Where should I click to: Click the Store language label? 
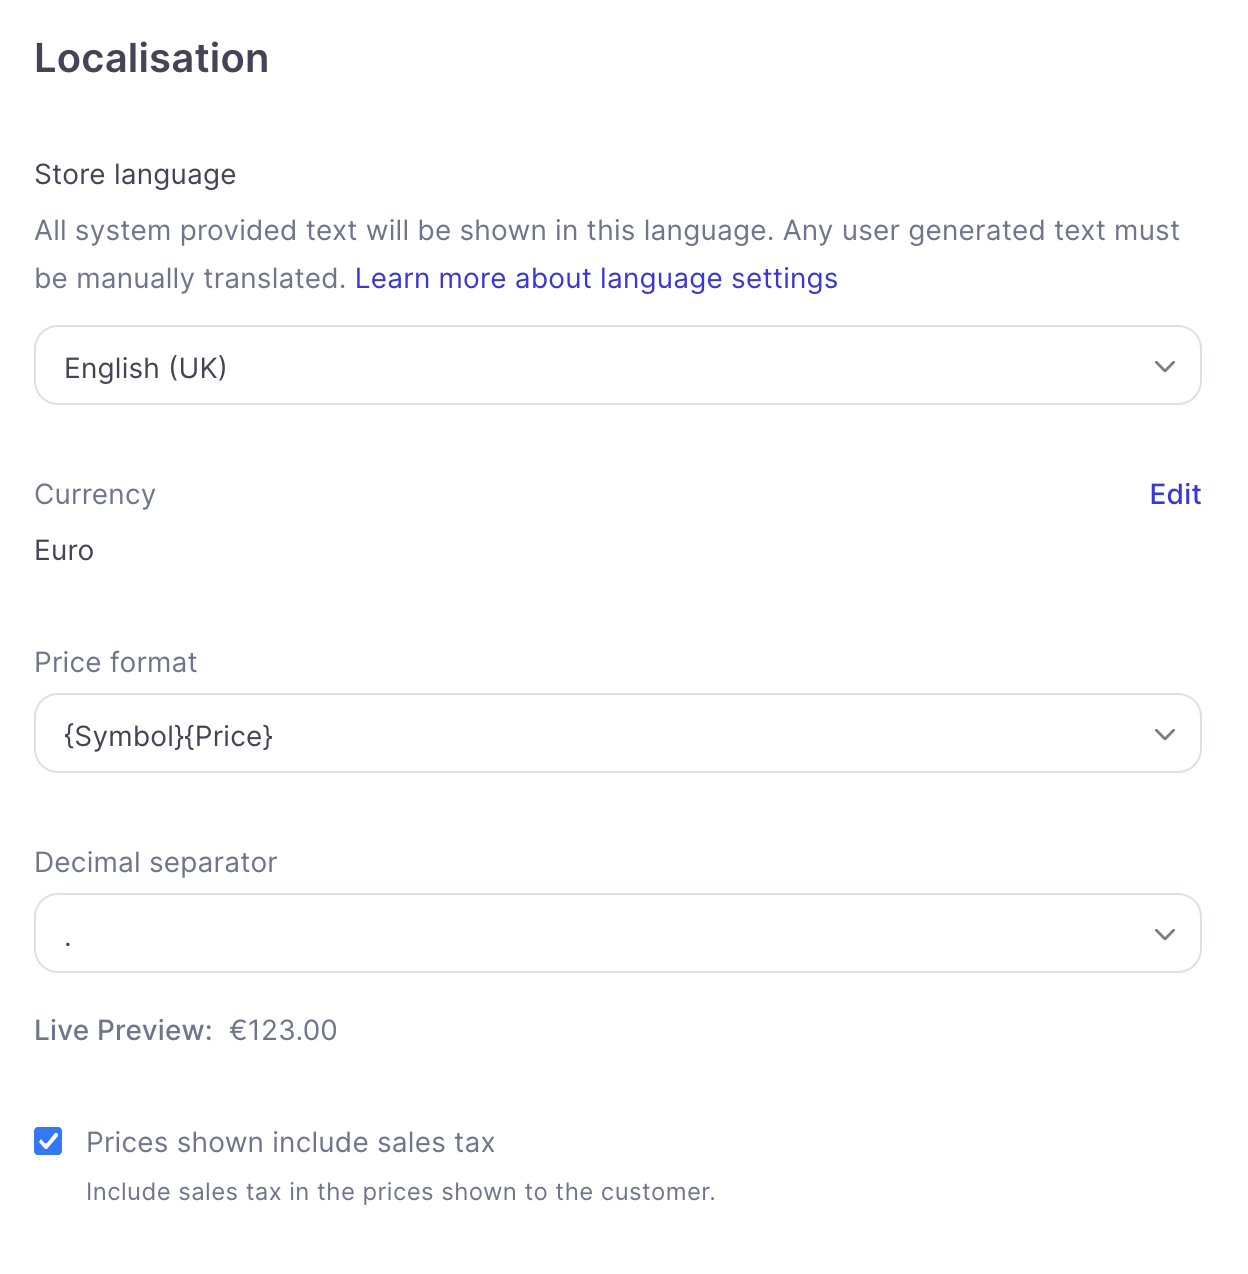pyautogui.click(x=135, y=175)
